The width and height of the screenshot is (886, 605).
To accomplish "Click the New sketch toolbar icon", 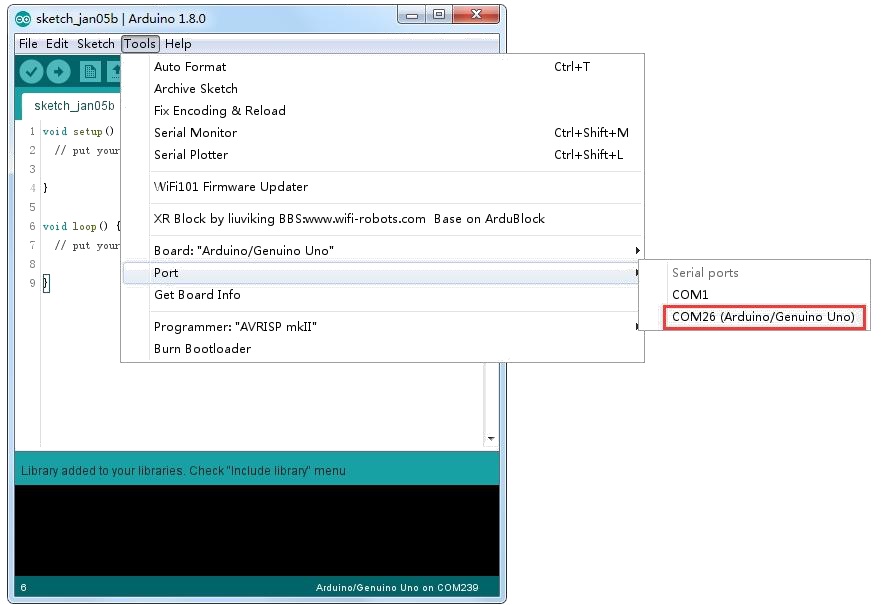I will [x=90, y=72].
